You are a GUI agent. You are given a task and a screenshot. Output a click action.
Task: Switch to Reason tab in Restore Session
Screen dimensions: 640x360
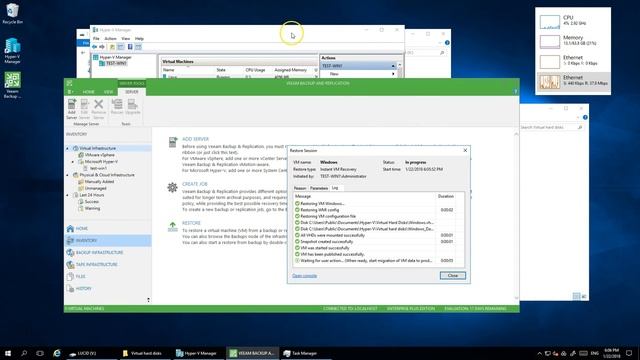(x=300, y=188)
